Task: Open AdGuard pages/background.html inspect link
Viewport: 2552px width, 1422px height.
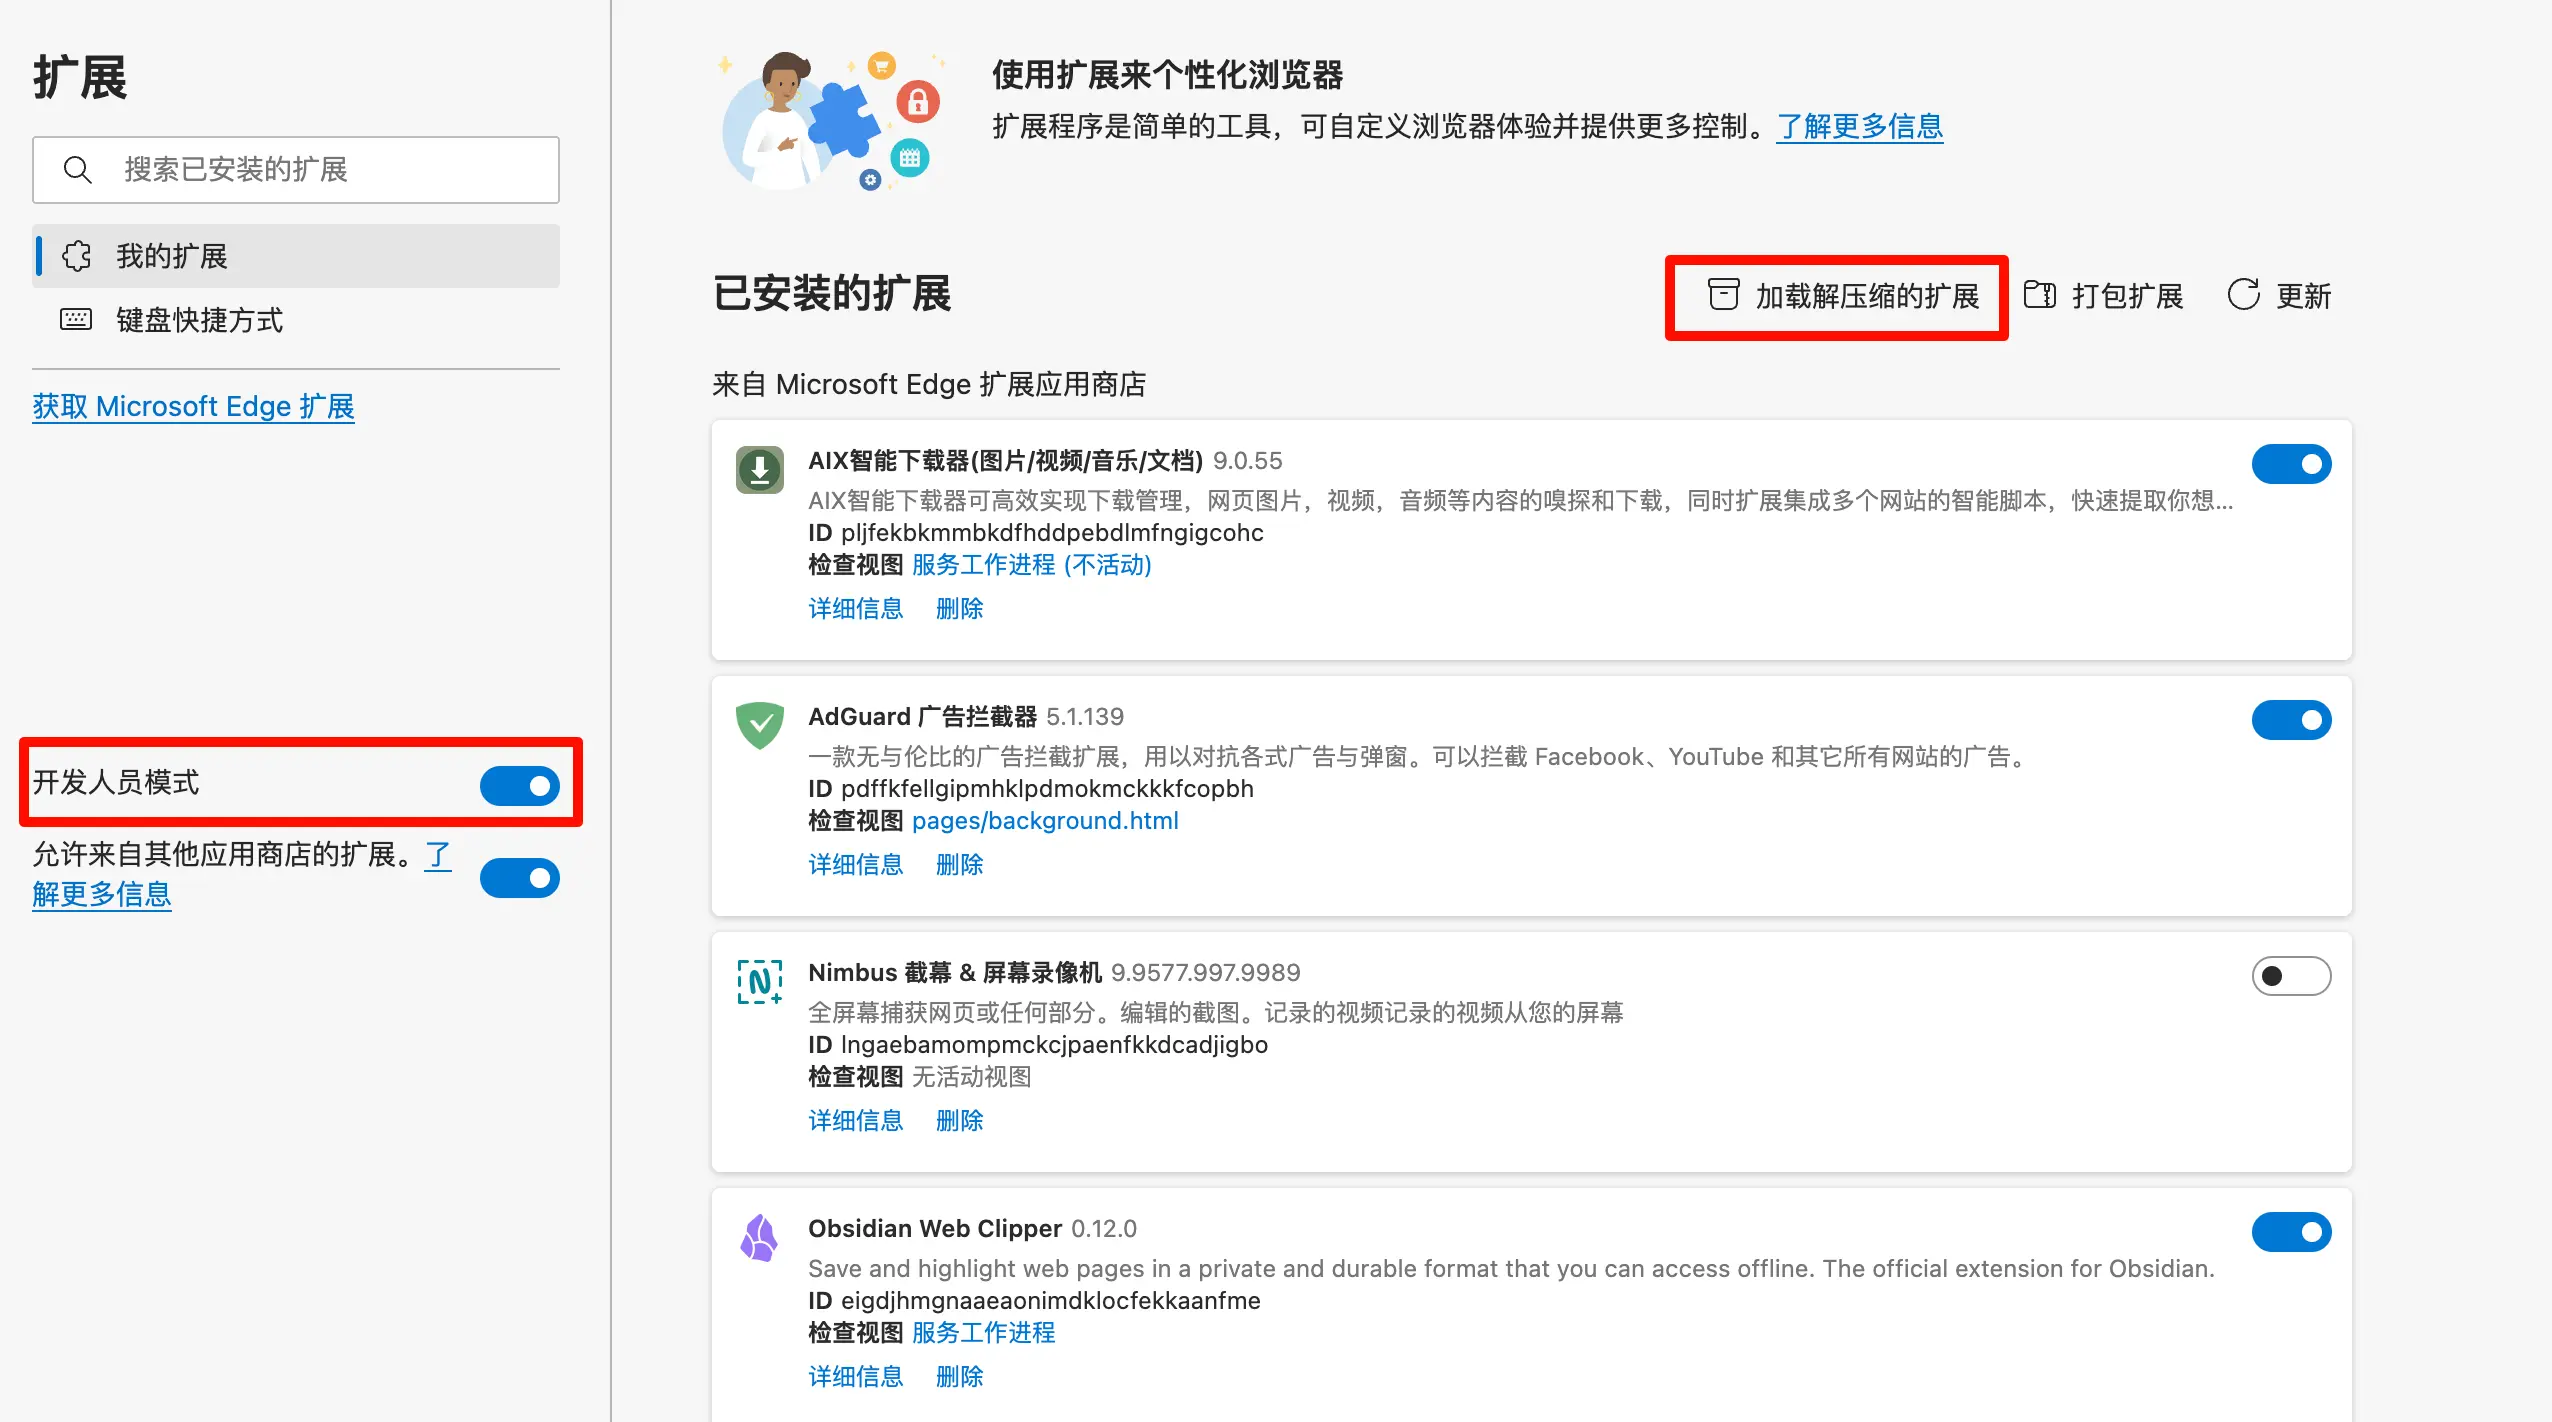Action: pos(1044,821)
